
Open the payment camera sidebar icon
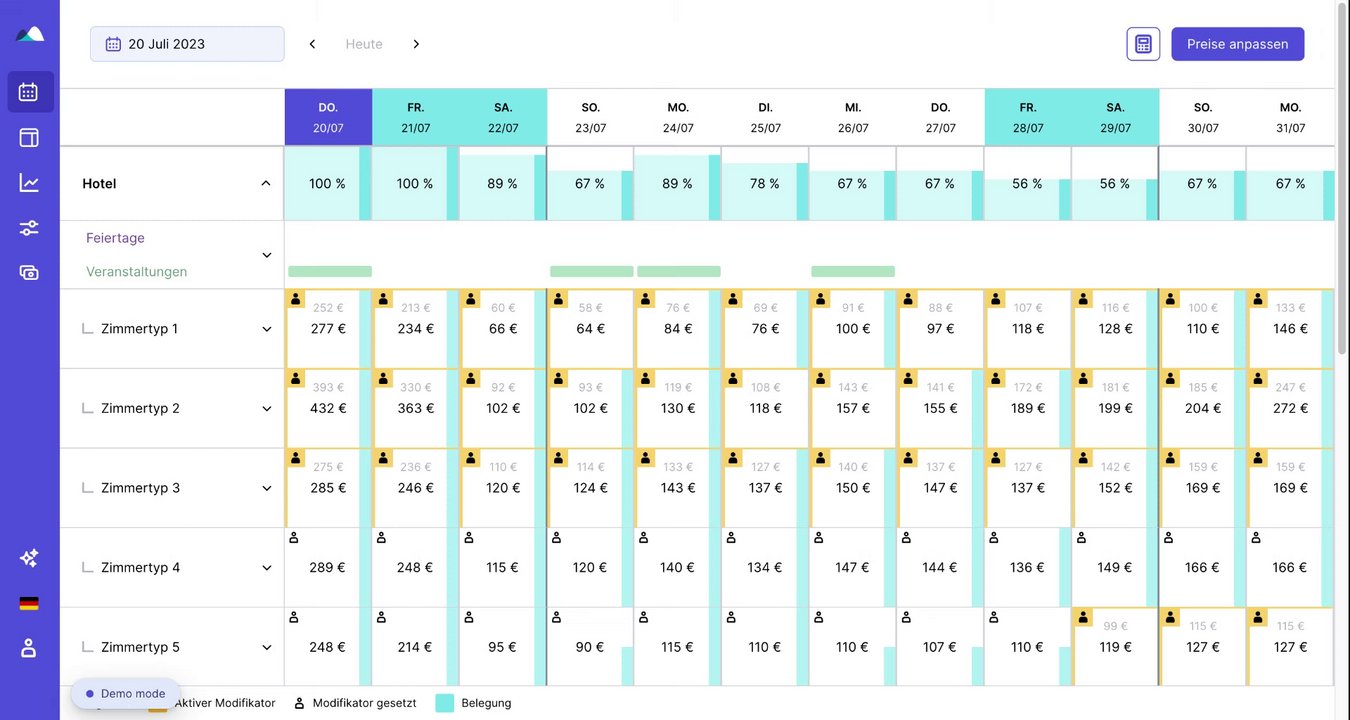29,273
